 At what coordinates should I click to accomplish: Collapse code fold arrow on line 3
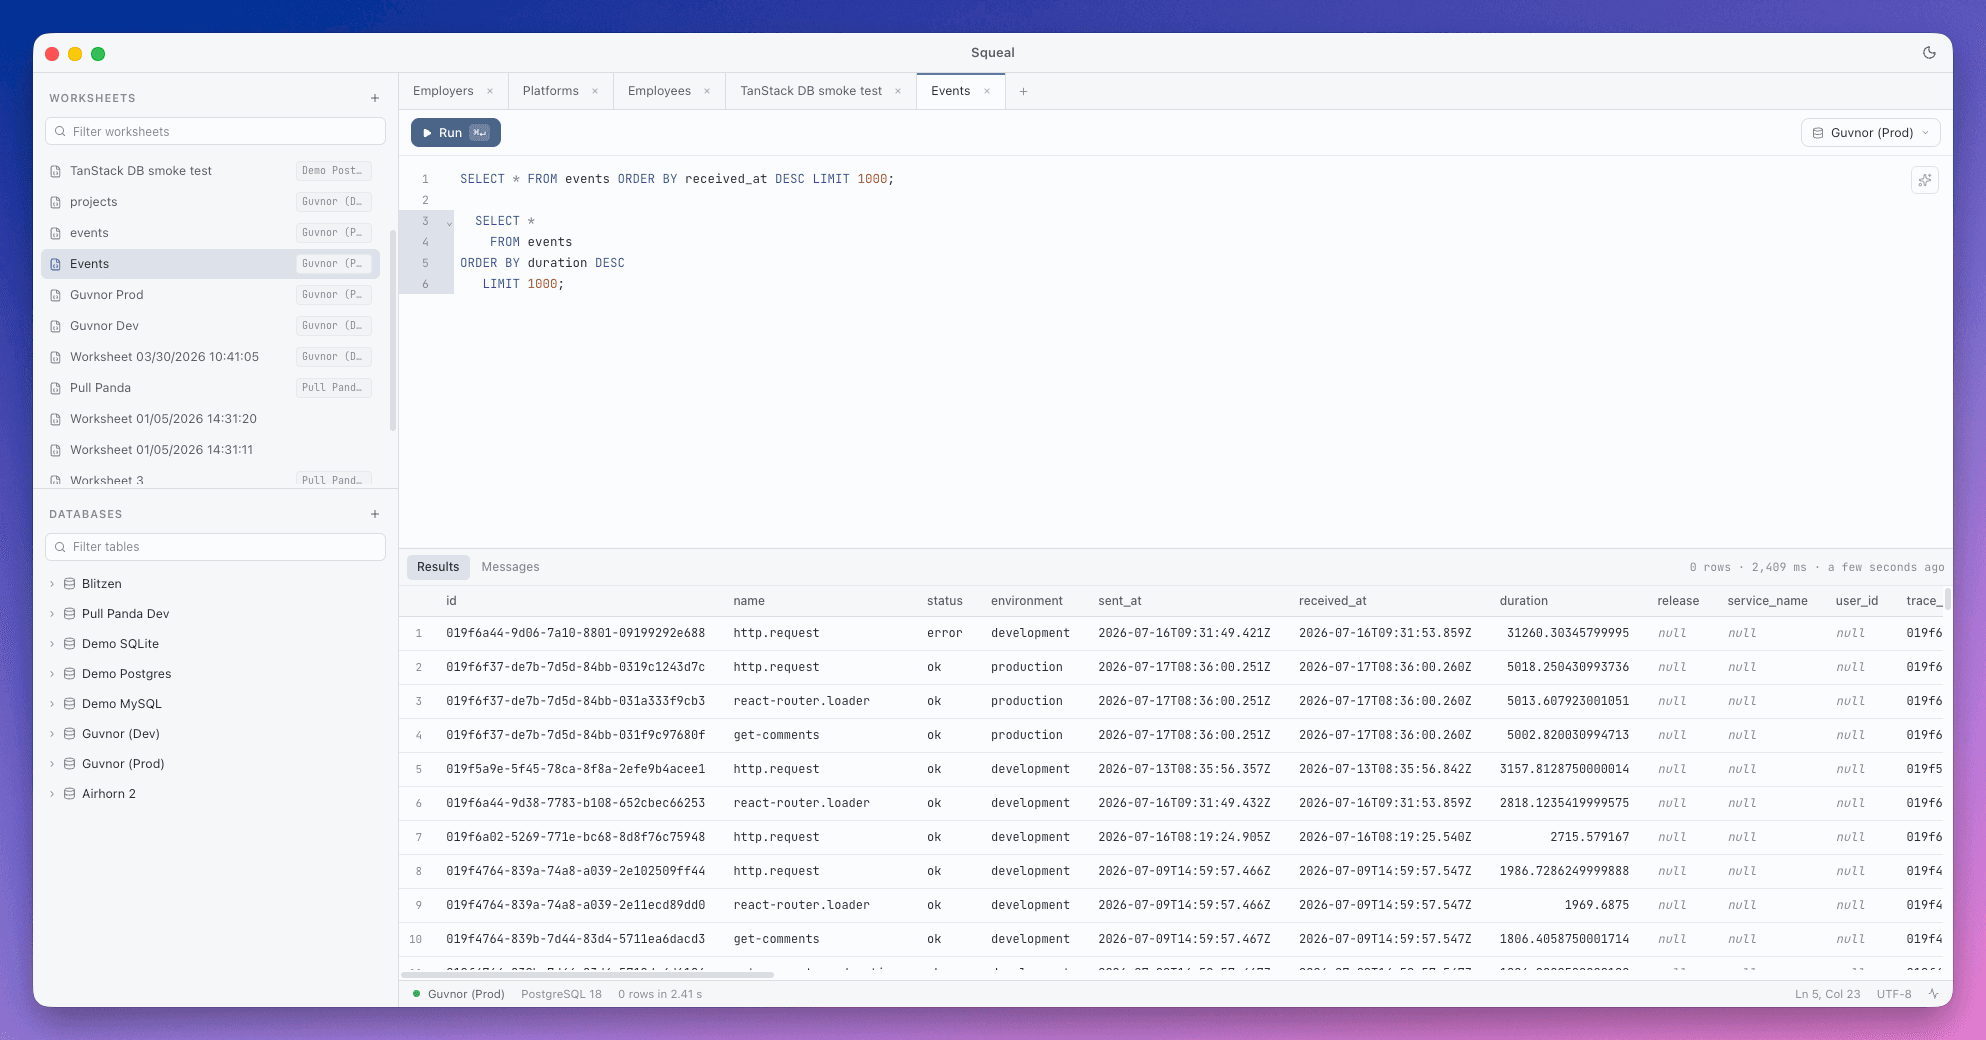tap(449, 222)
